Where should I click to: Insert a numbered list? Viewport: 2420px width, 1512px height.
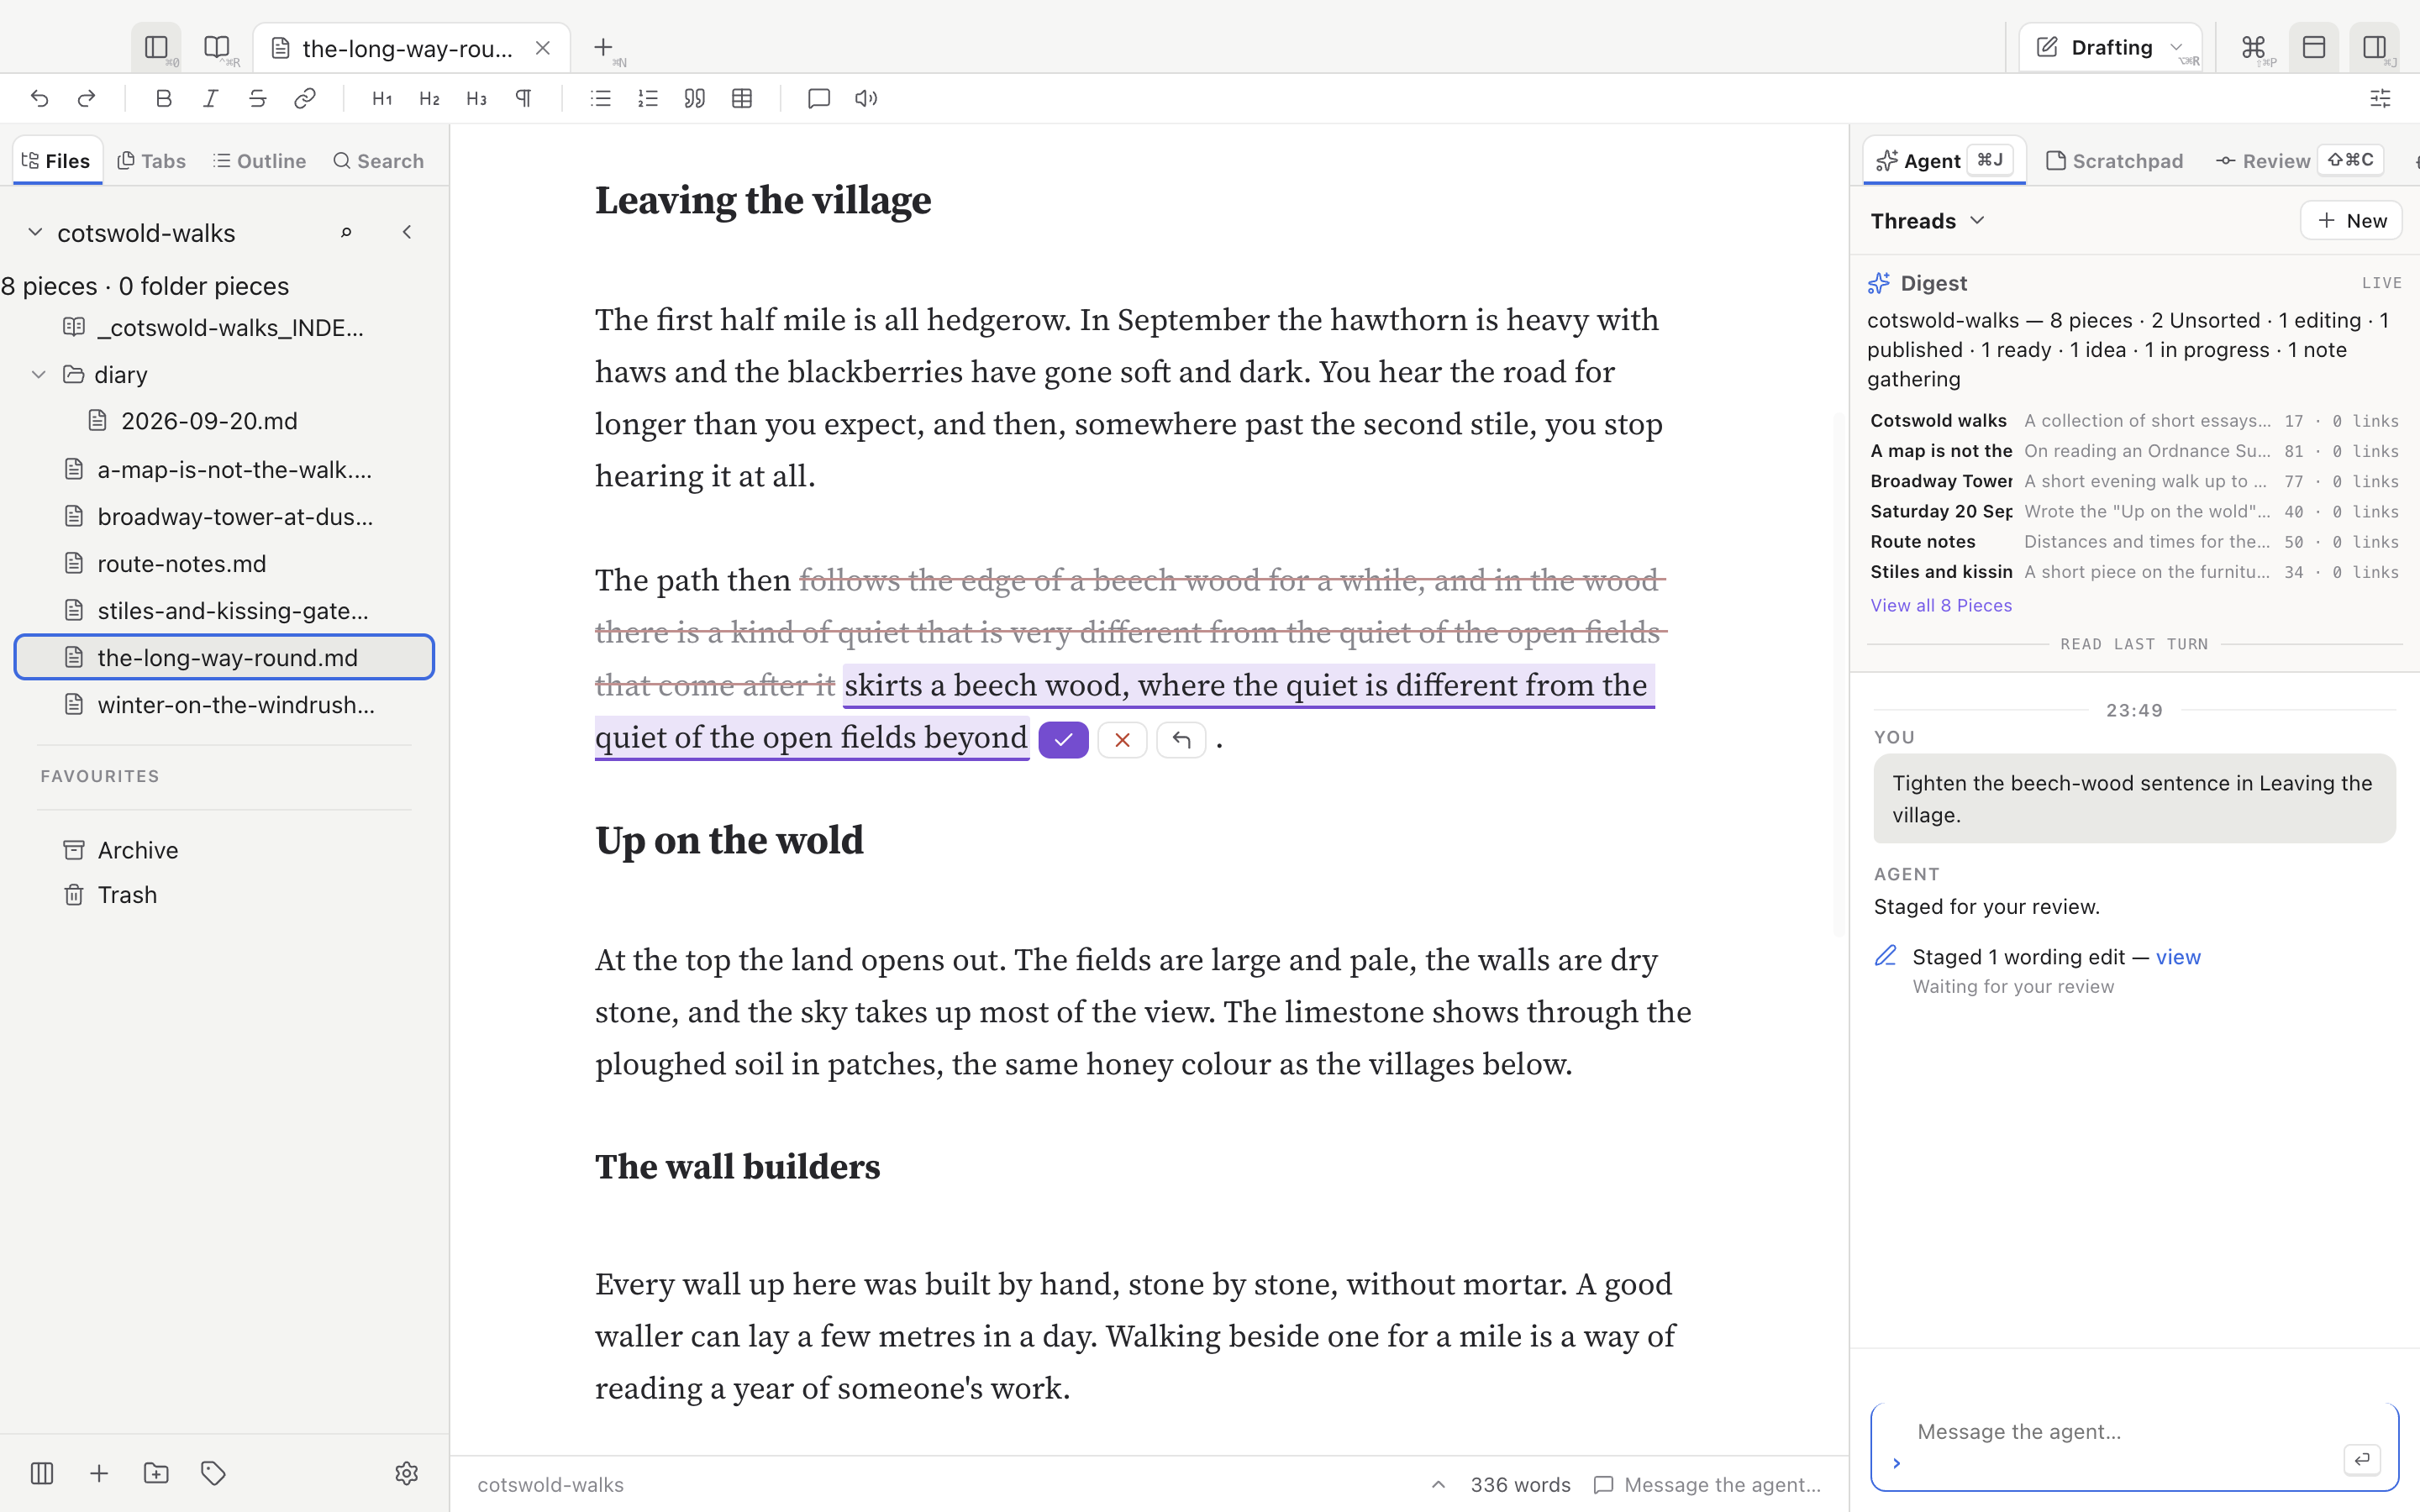point(648,98)
